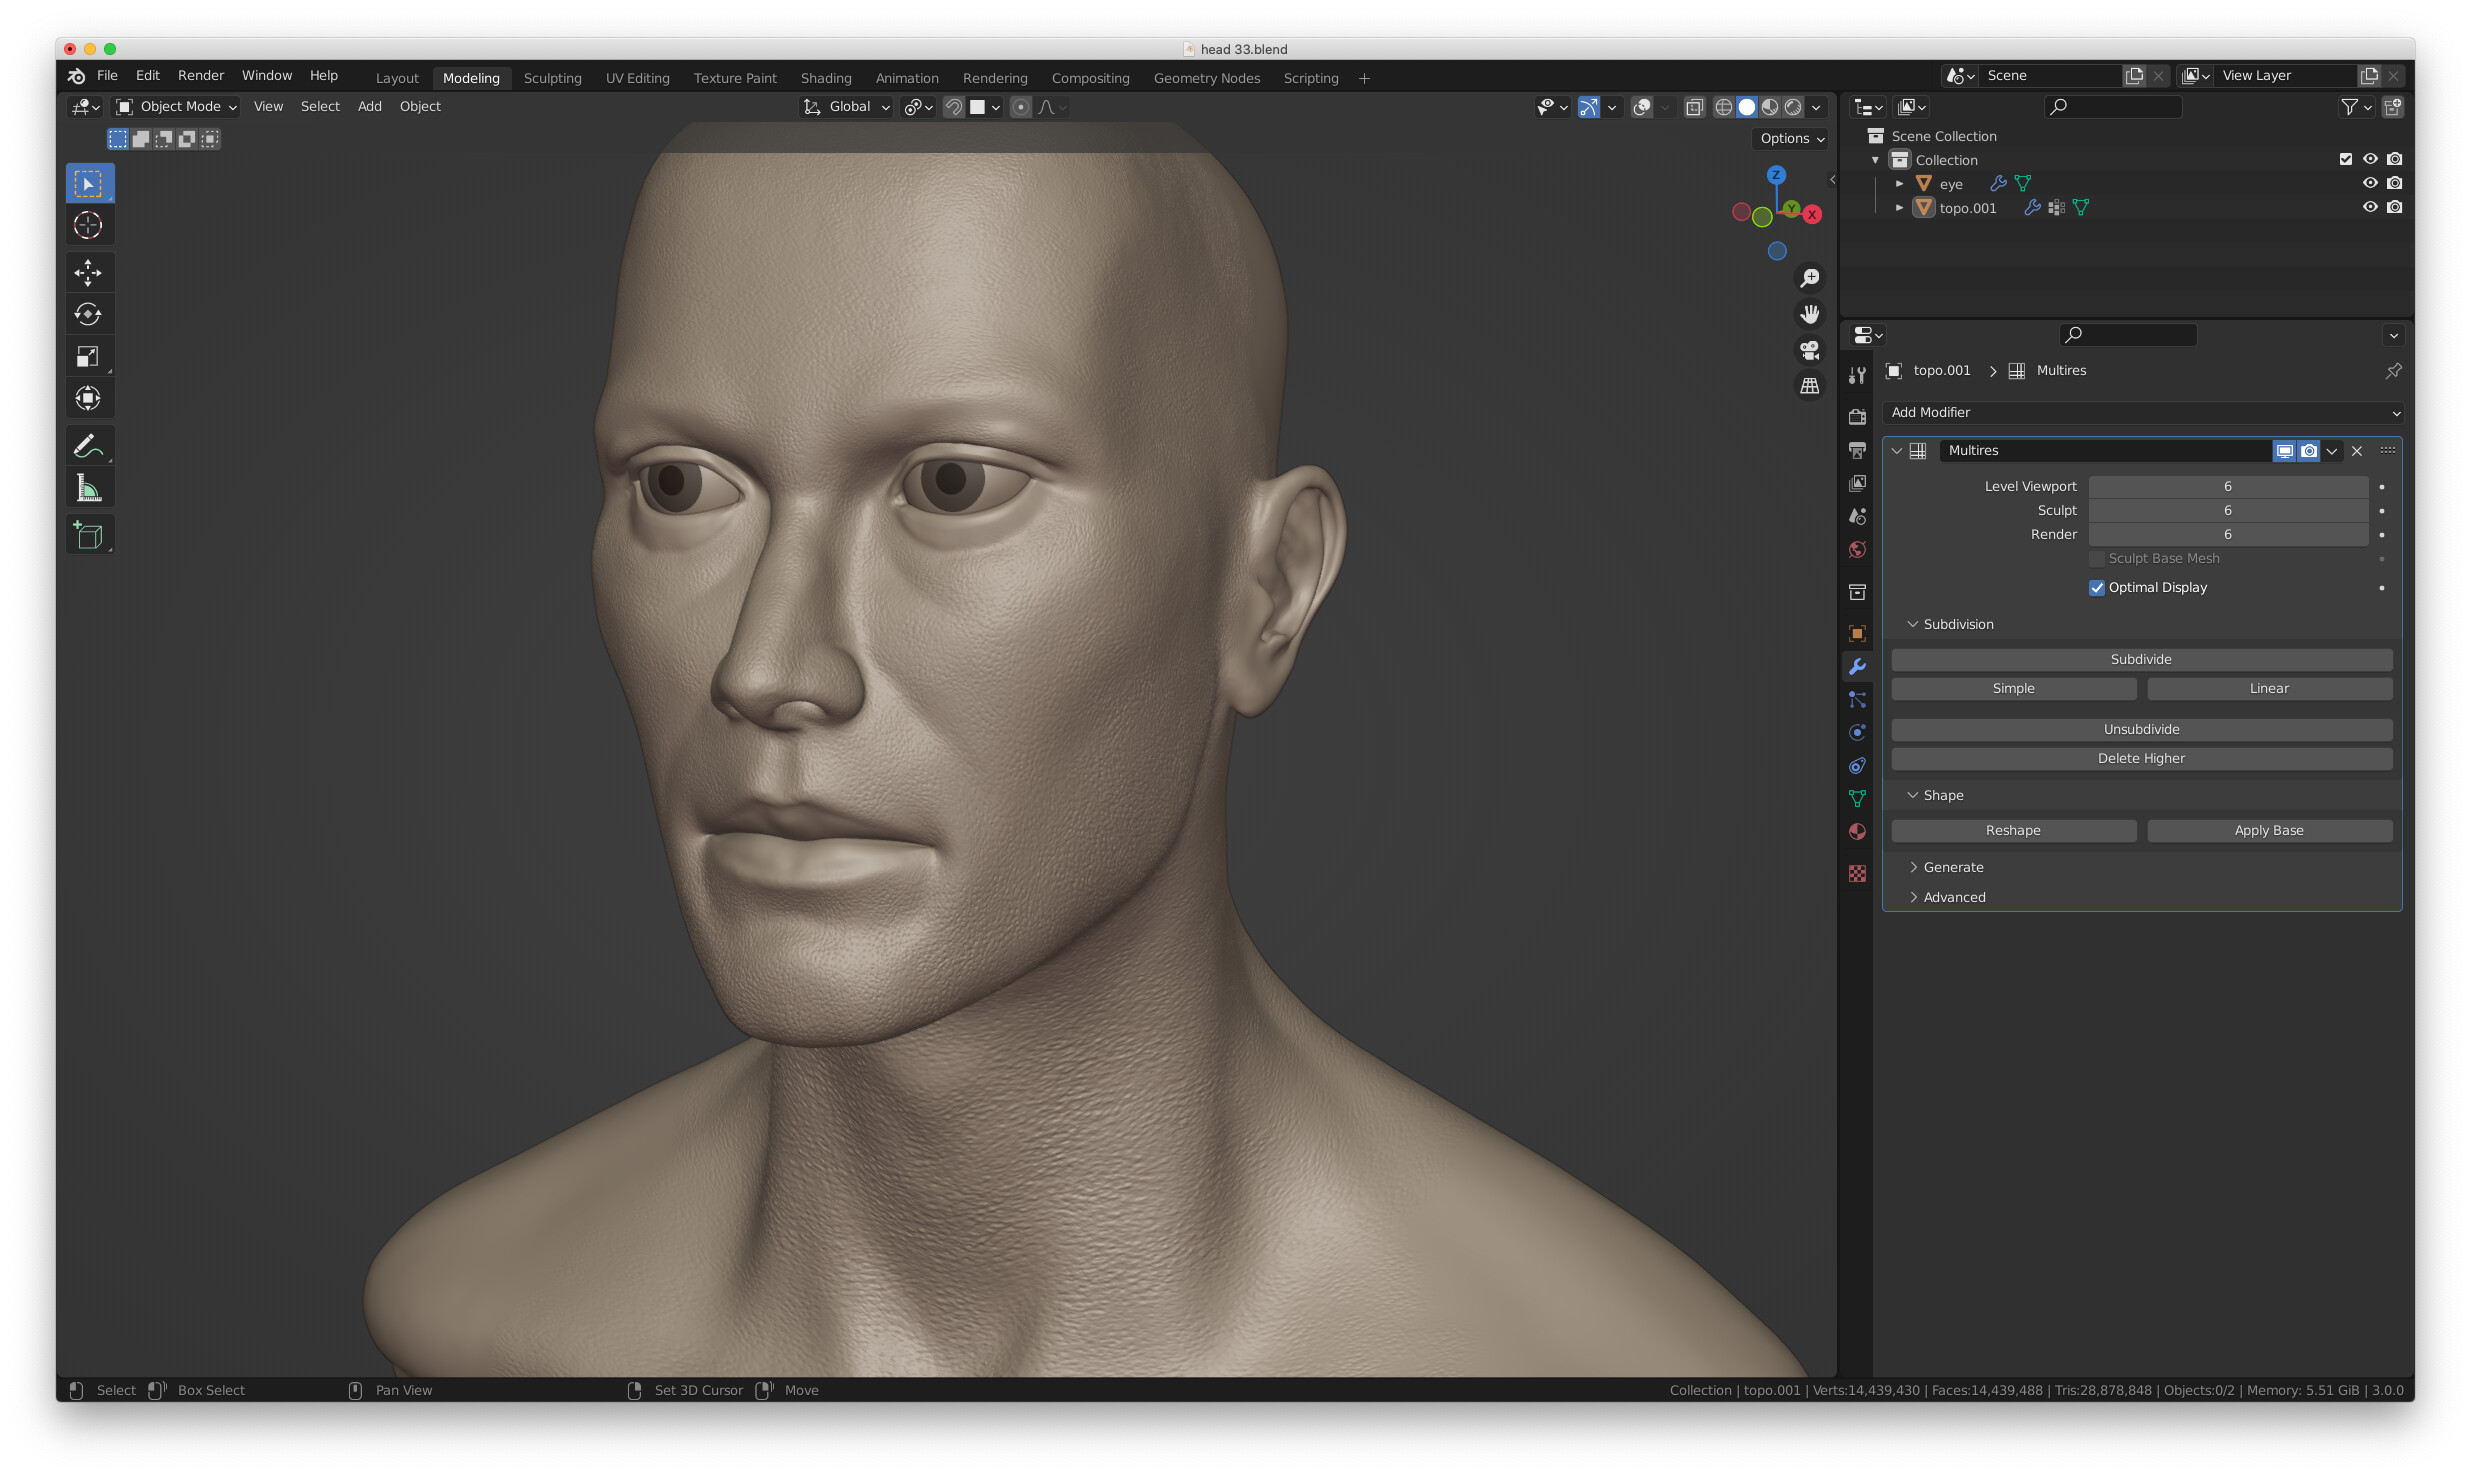Toggle Multires modifier visibility in viewport
This screenshot has height=1476, width=2471.
click(2285, 451)
